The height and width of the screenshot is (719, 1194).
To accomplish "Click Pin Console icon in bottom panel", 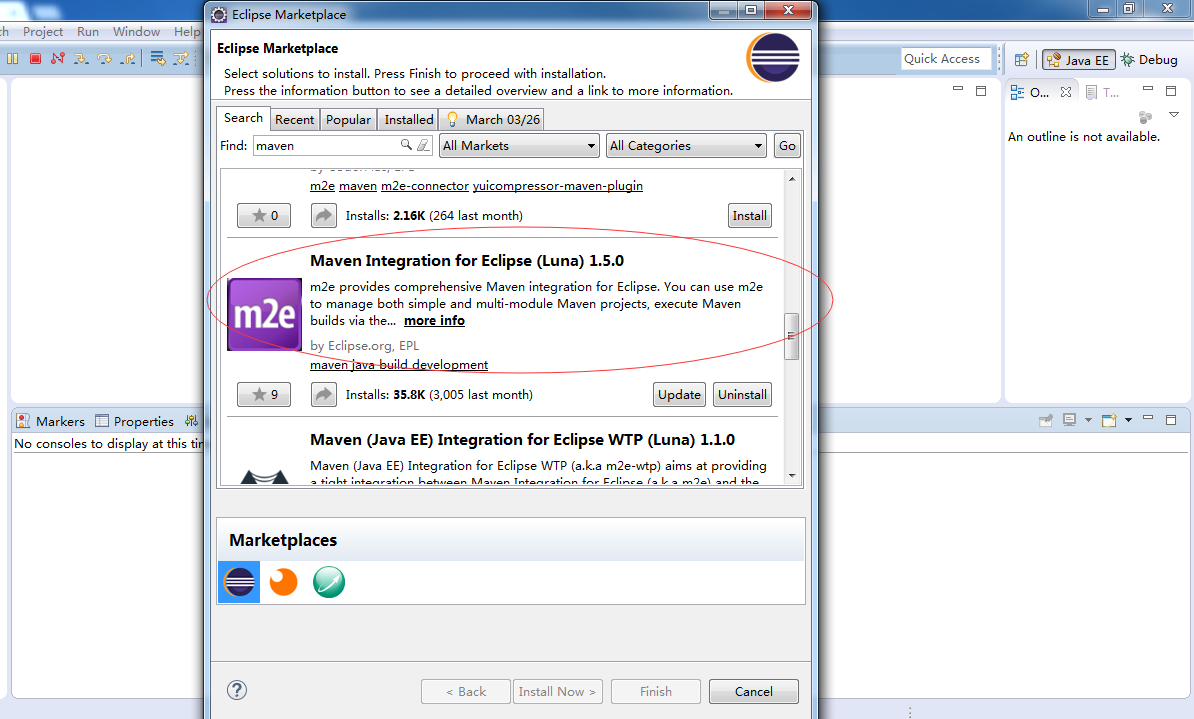I will click(1046, 420).
